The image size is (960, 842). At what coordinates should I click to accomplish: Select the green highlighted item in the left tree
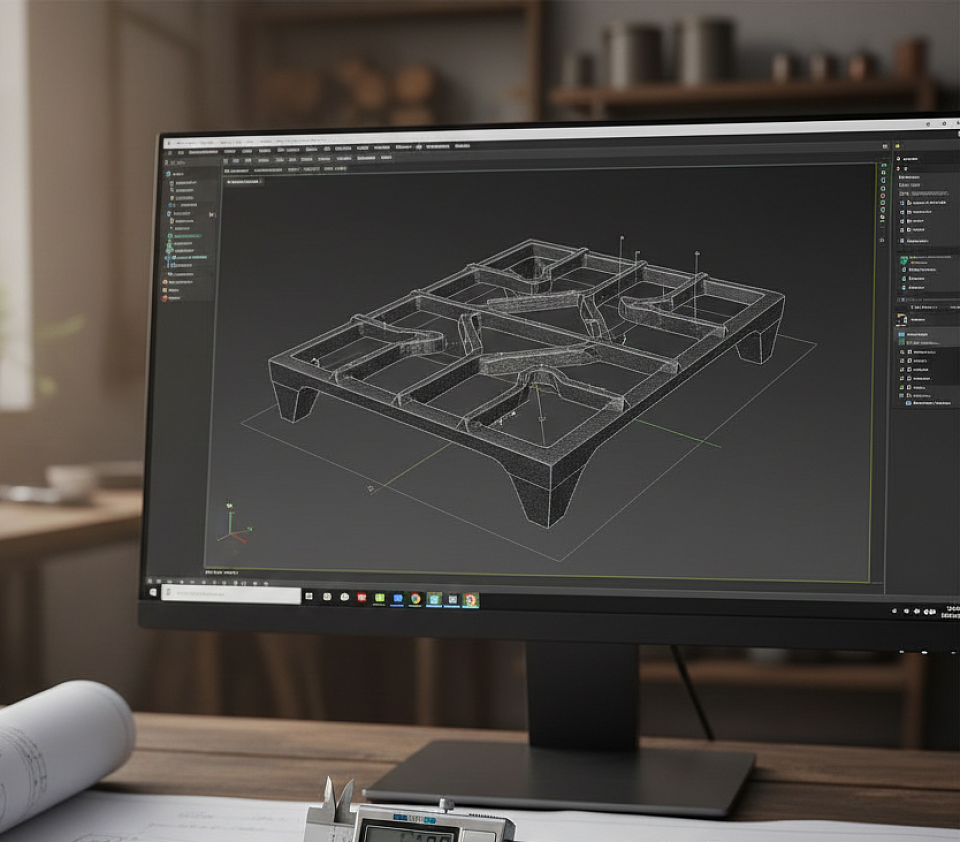[186, 236]
